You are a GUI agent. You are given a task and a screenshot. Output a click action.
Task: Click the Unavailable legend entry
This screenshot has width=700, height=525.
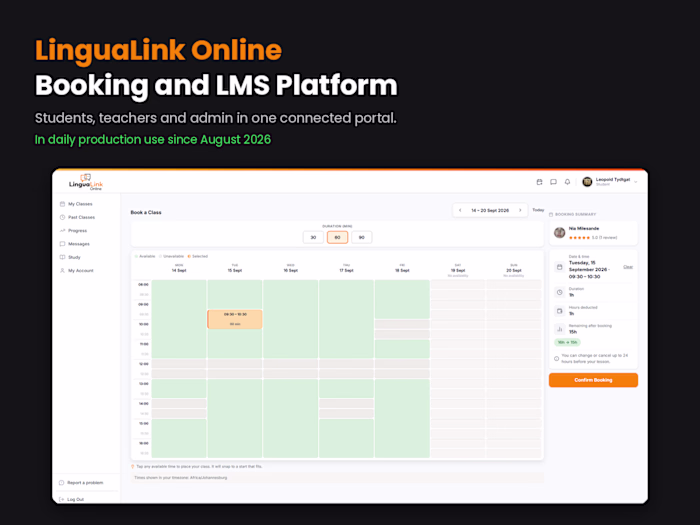[171, 256]
